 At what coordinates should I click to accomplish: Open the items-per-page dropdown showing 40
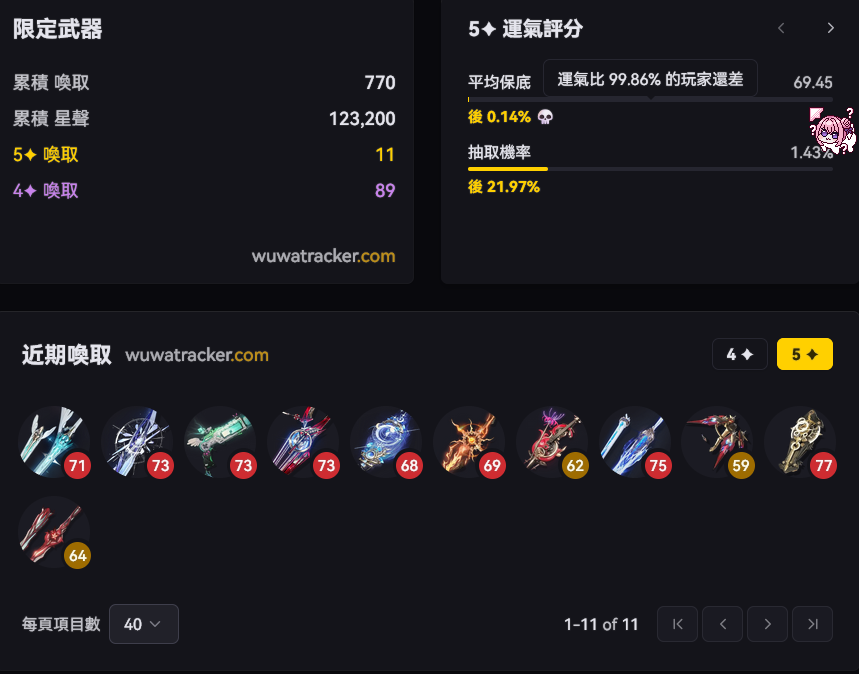coord(144,624)
